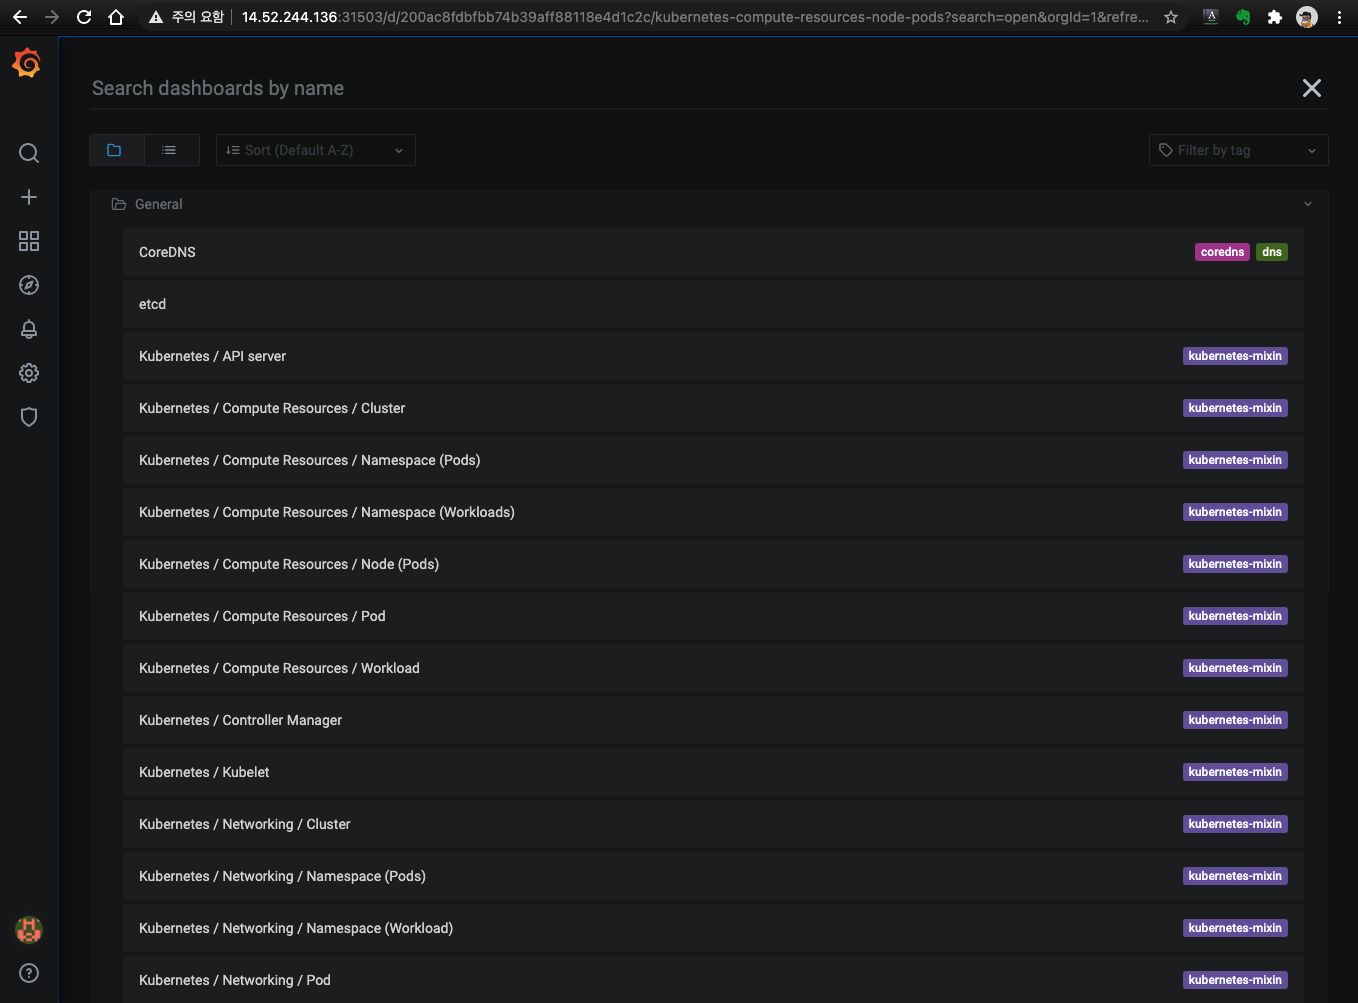Screen dimensions: 1358x1003
Task: Open the letter A browser extension icon
Action: coord(1211,17)
